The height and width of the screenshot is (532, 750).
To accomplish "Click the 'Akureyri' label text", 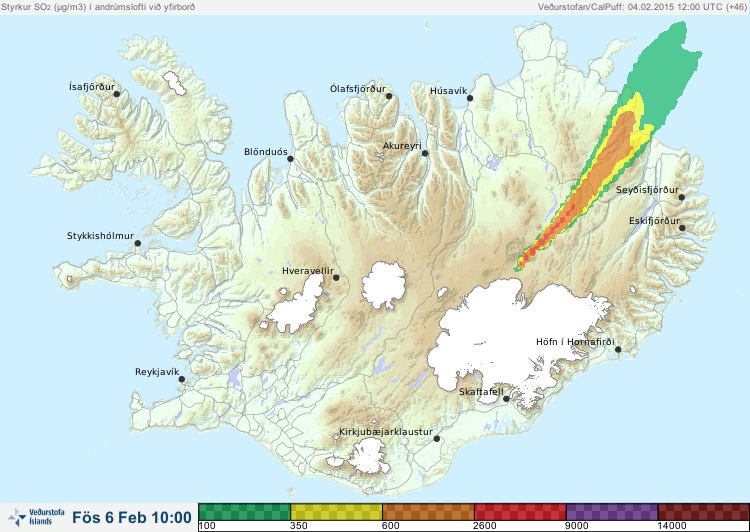I will point(402,146).
